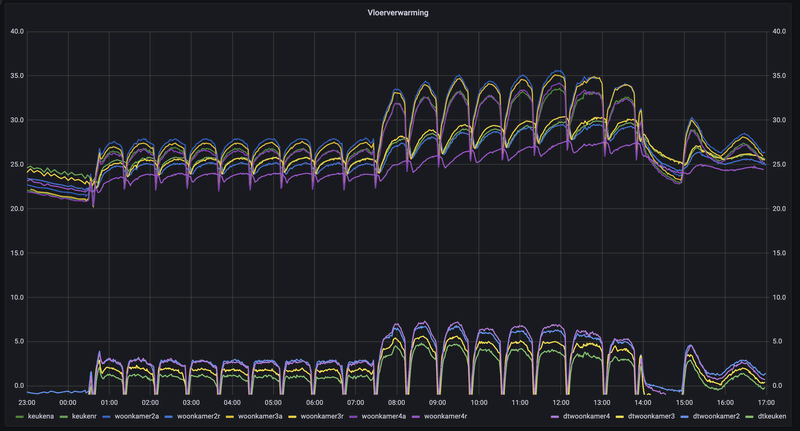Click the 12:00 time axis label
The image size is (800, 431).
[561, 402]
